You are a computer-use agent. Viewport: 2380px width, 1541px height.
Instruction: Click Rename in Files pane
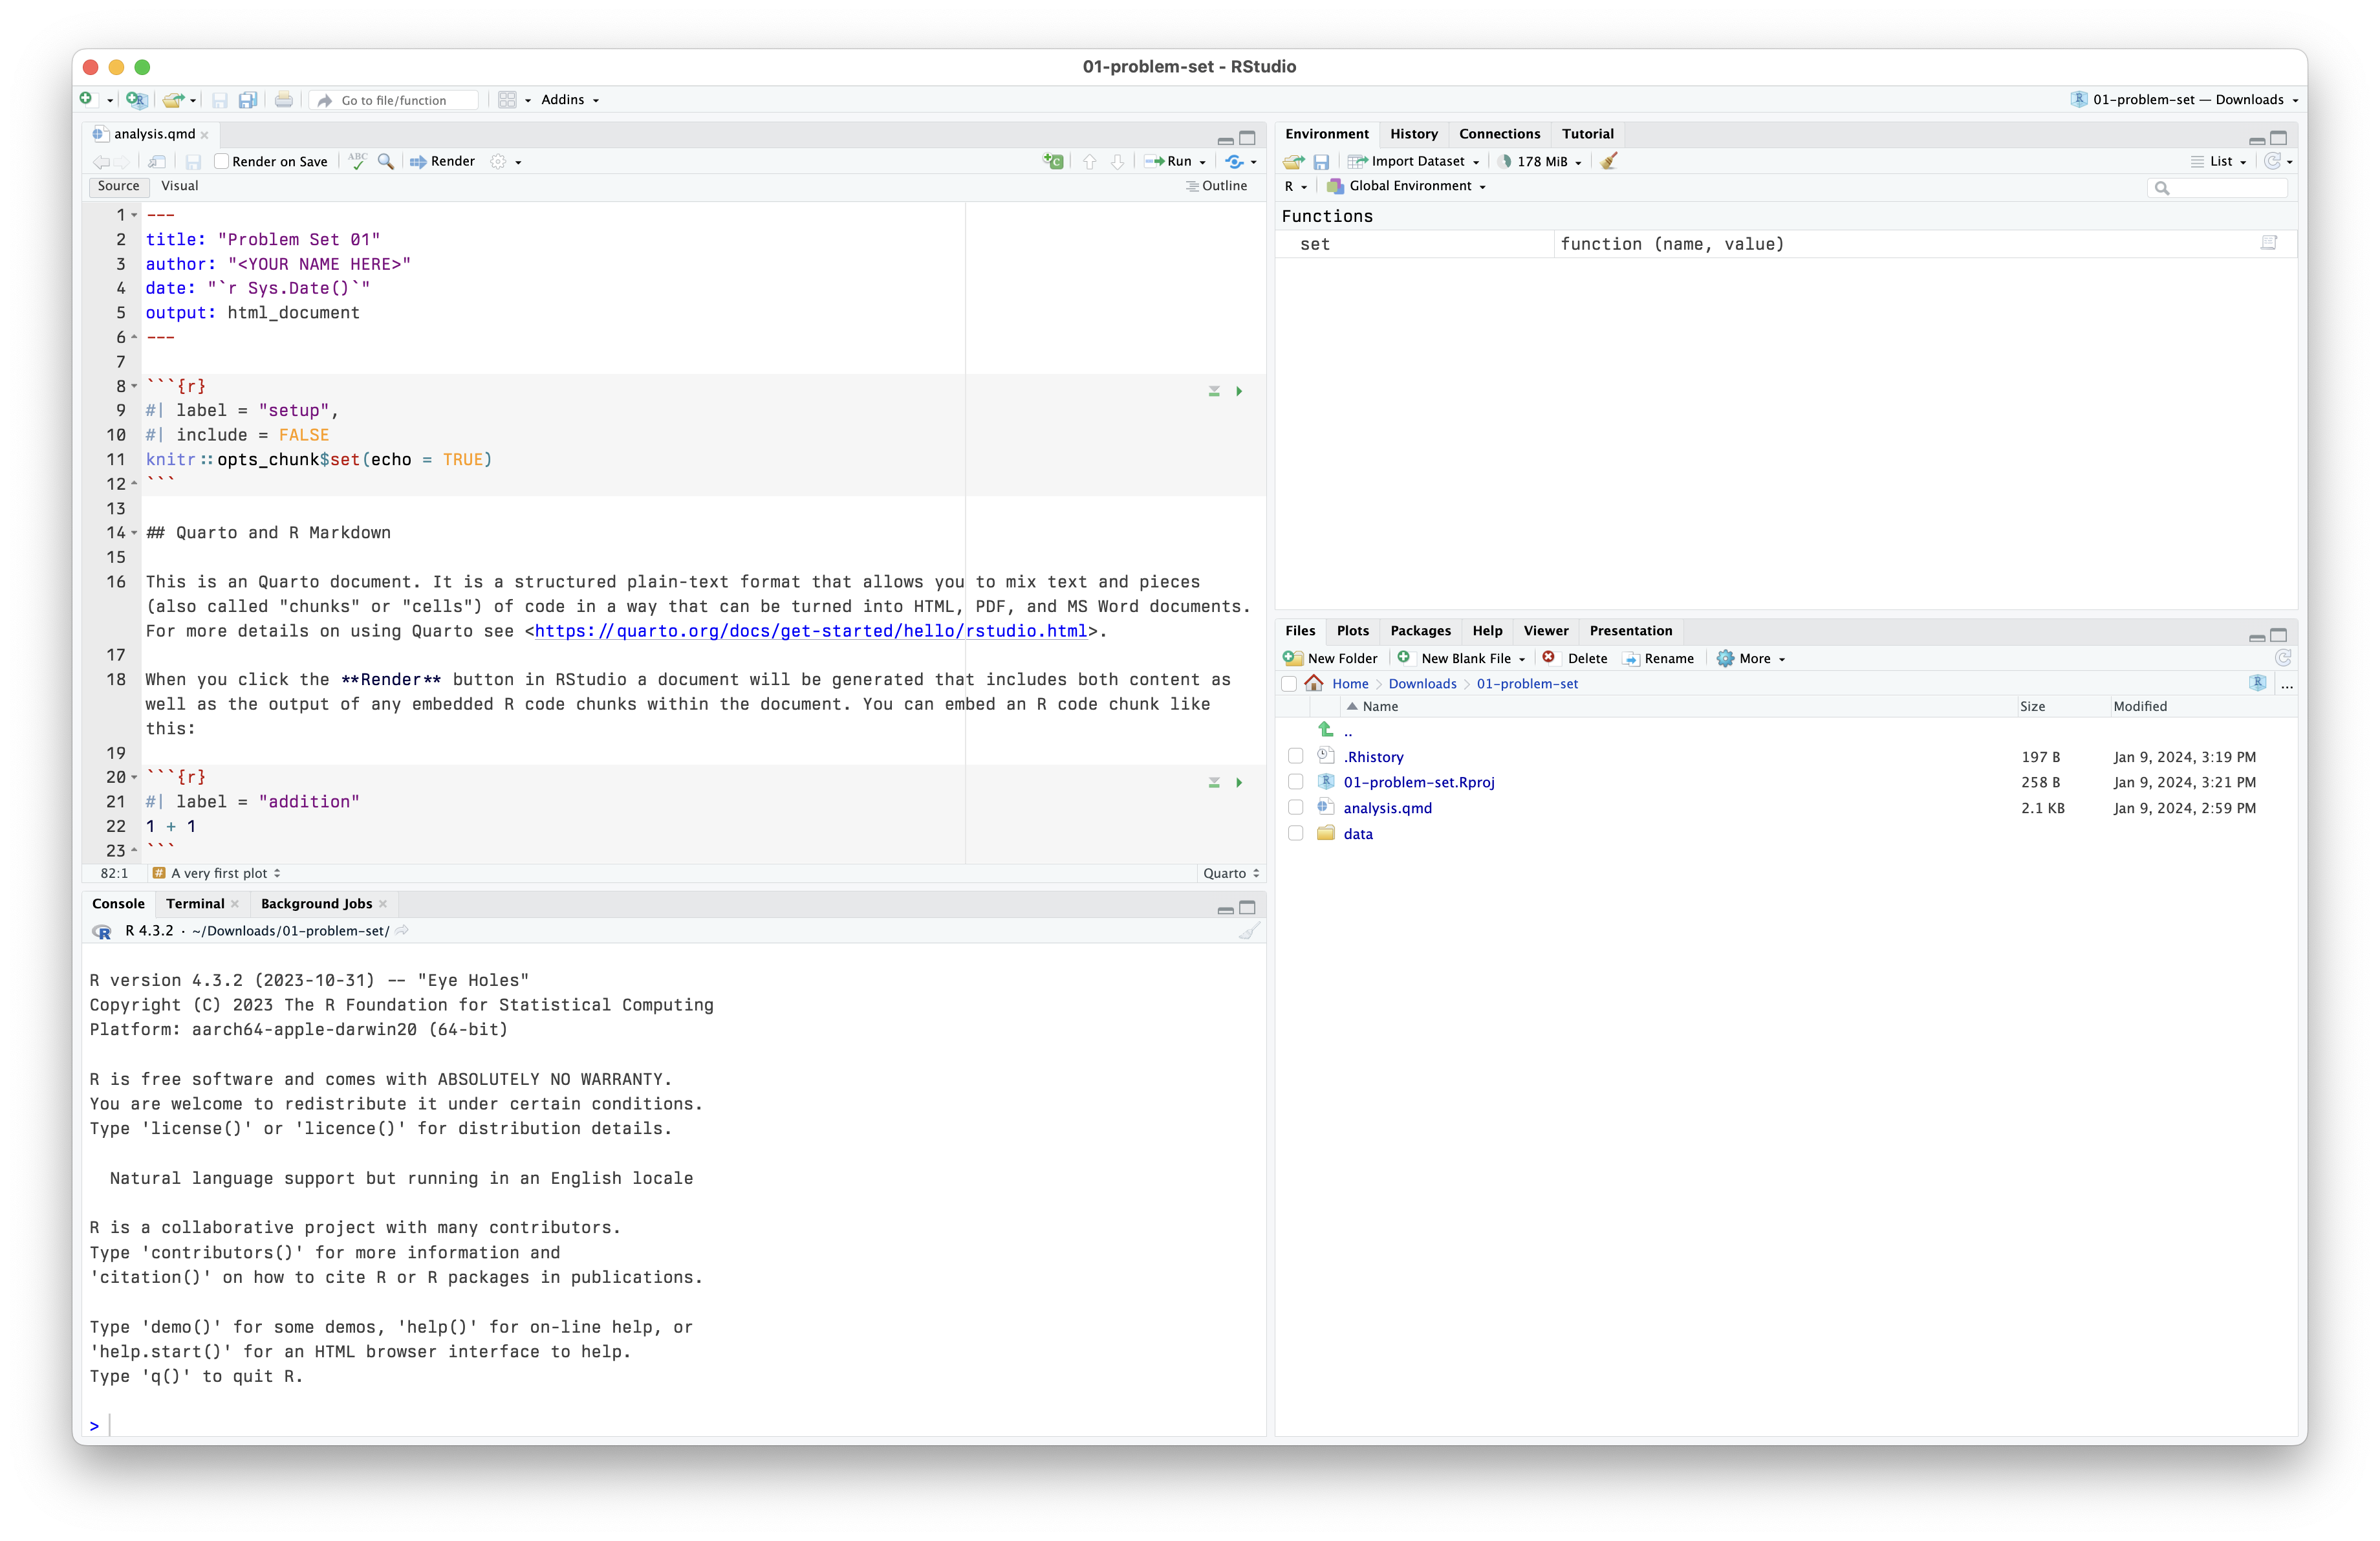tap(1658, 658)
